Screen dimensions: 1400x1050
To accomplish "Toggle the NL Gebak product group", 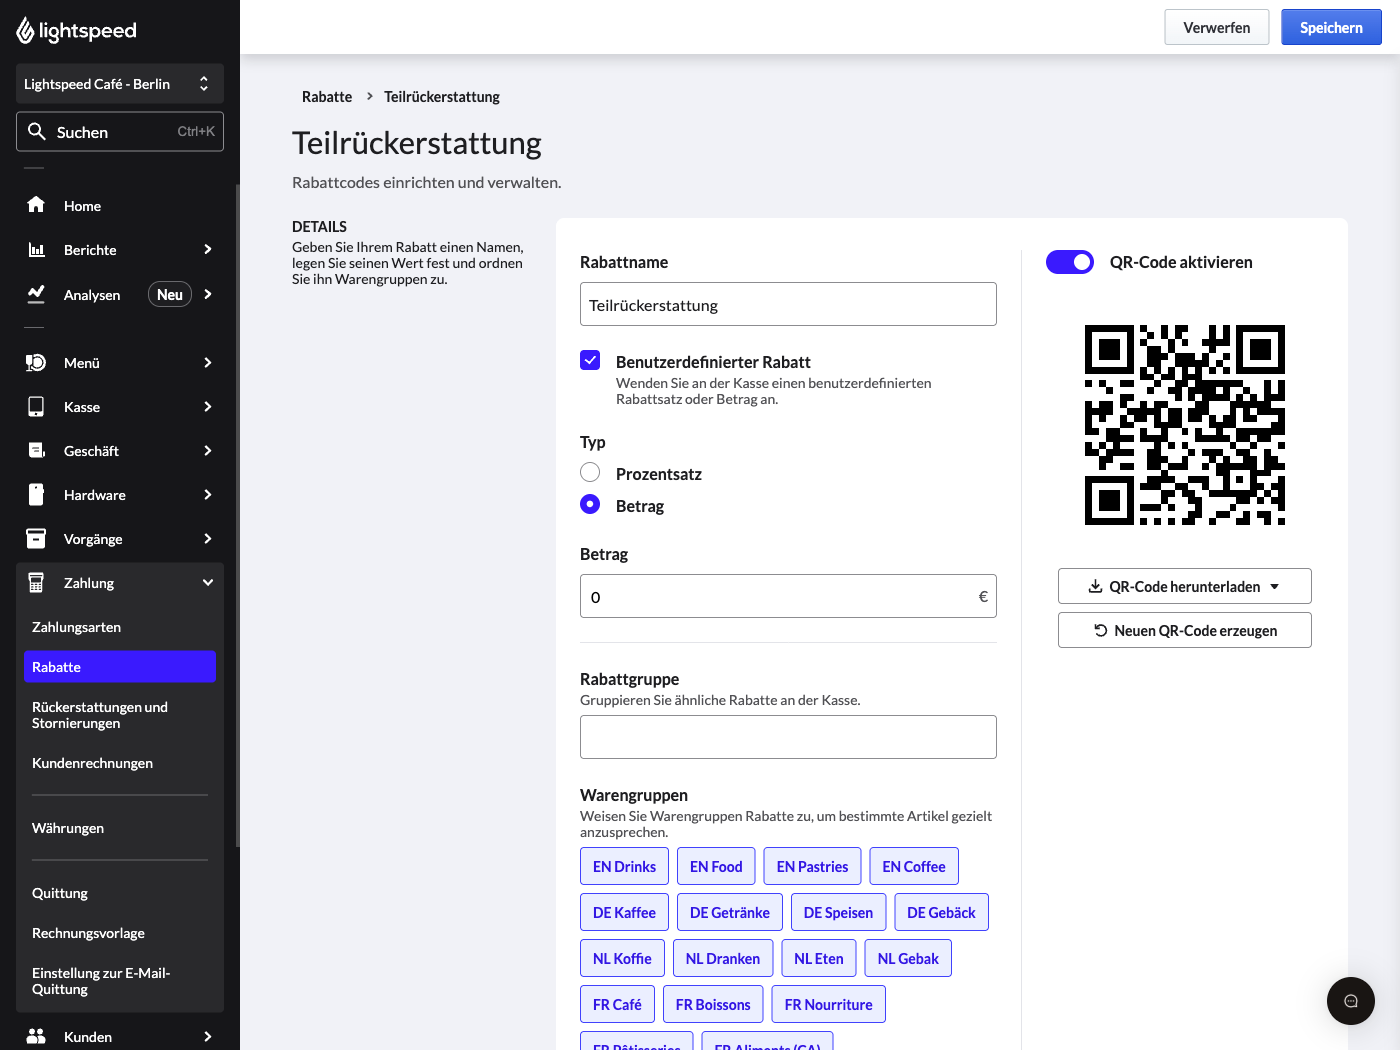I will coord(908,958).
